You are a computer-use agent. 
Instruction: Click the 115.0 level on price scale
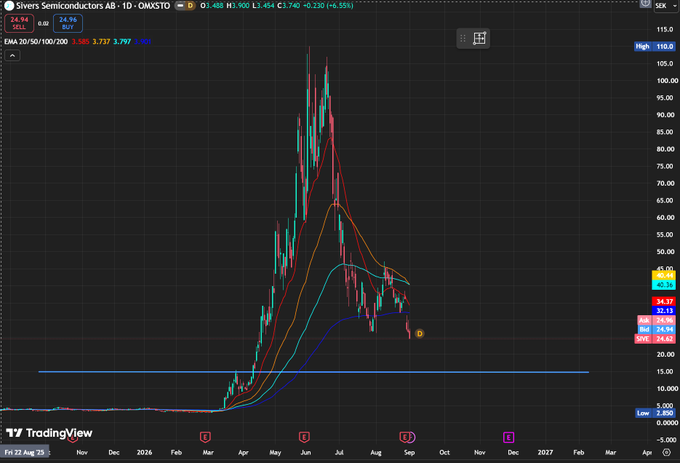click(x=665, y=29)
